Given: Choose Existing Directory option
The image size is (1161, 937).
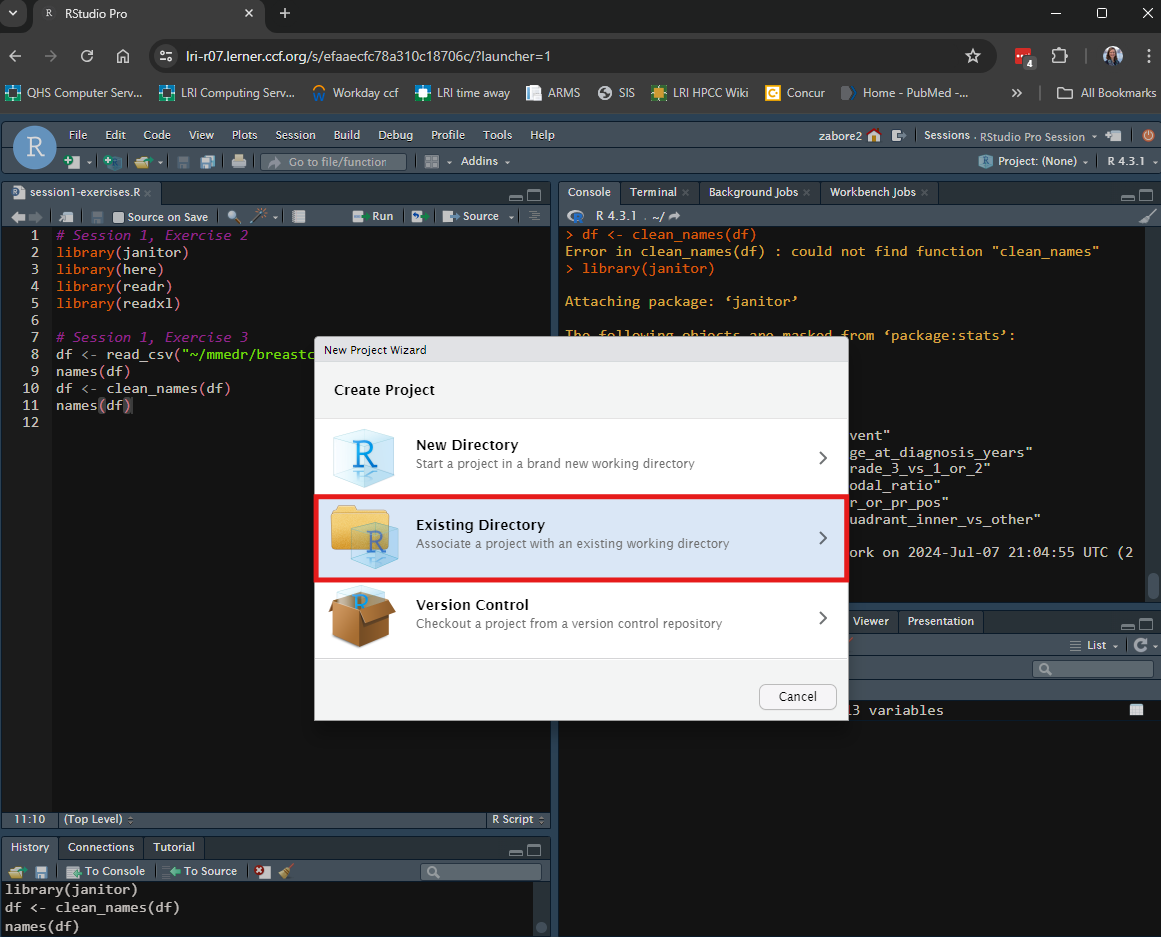Looking at the screenshot, I should [x=581, y=538].
